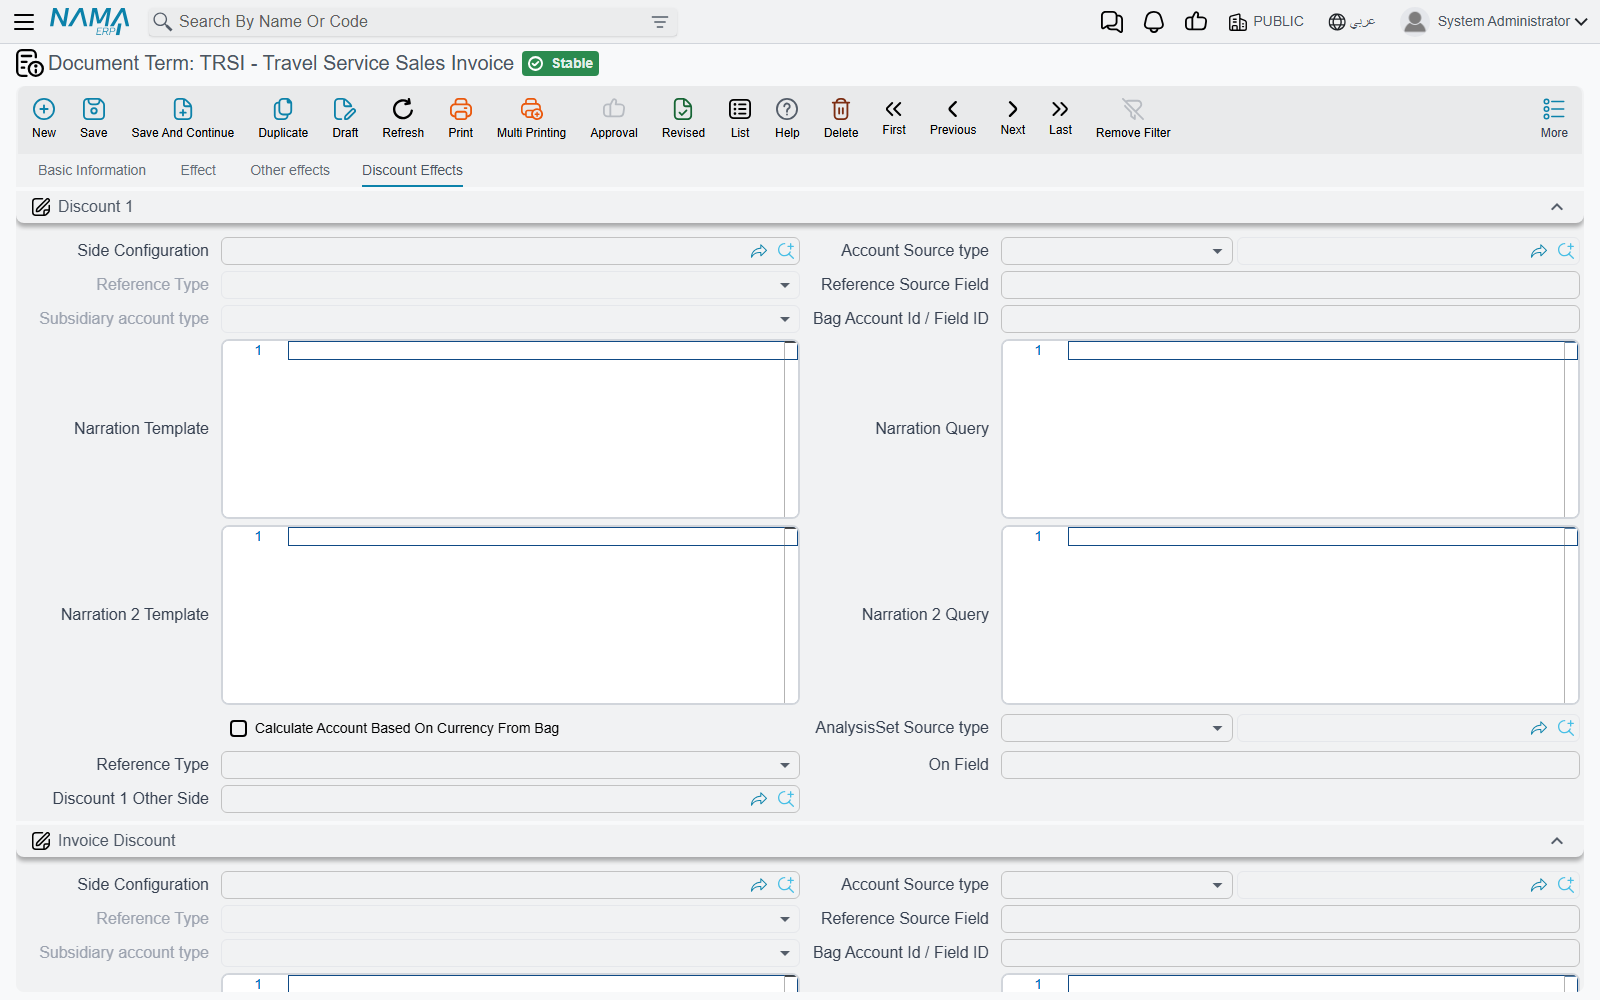Open the chat messages icon in header
1600x1000 pixels.
tap(1112, 22)
